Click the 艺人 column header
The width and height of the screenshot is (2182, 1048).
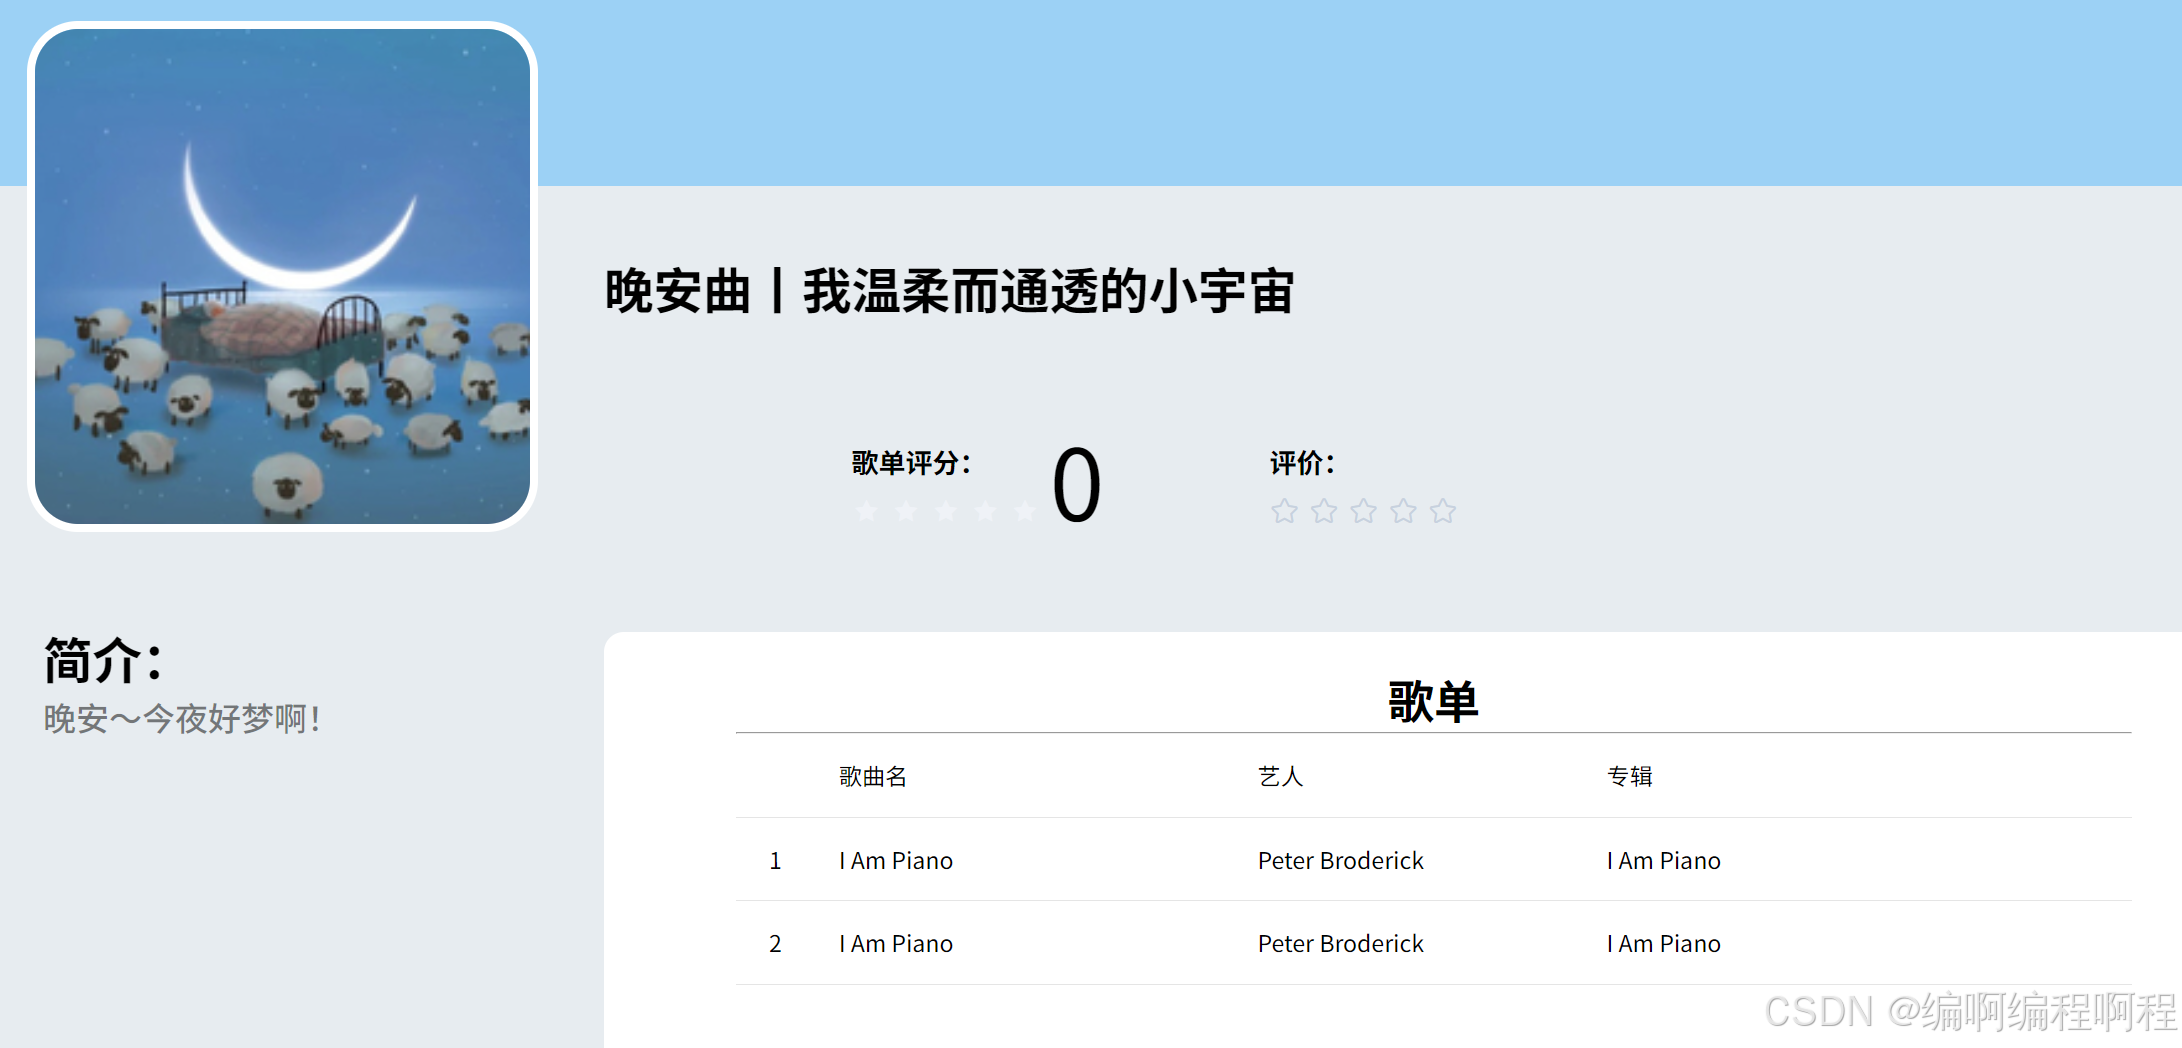(x=1281, y=777)
